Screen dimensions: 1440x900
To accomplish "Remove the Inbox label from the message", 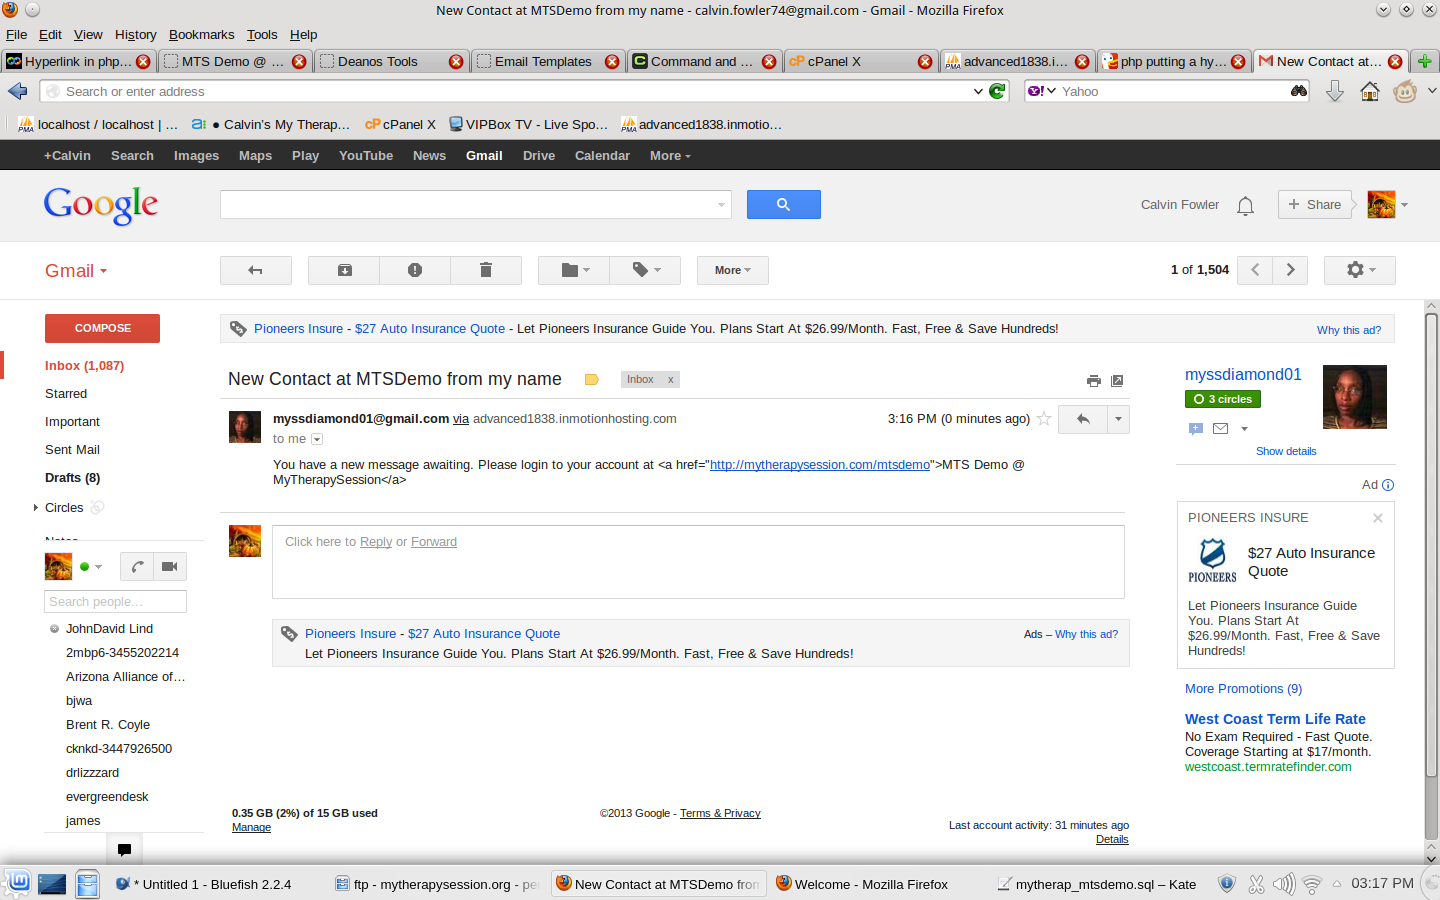I will (671, 380).
